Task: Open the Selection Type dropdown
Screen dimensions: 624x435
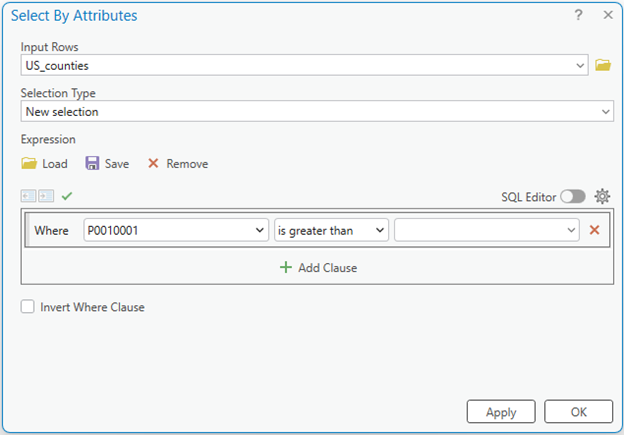Action: (x=605, y=112)
